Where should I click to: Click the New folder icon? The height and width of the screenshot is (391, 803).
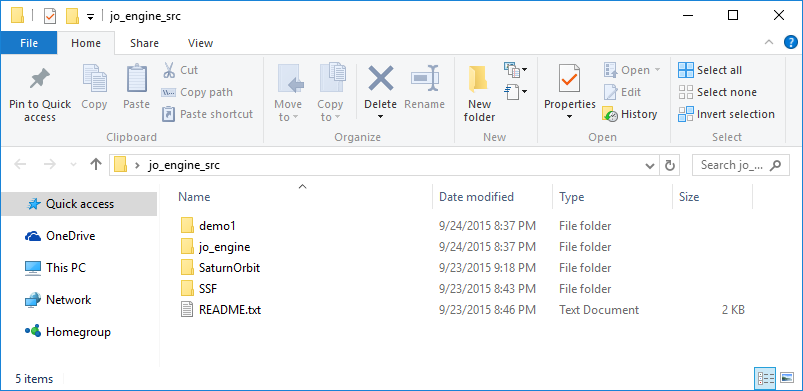click(x=478, y=79)
